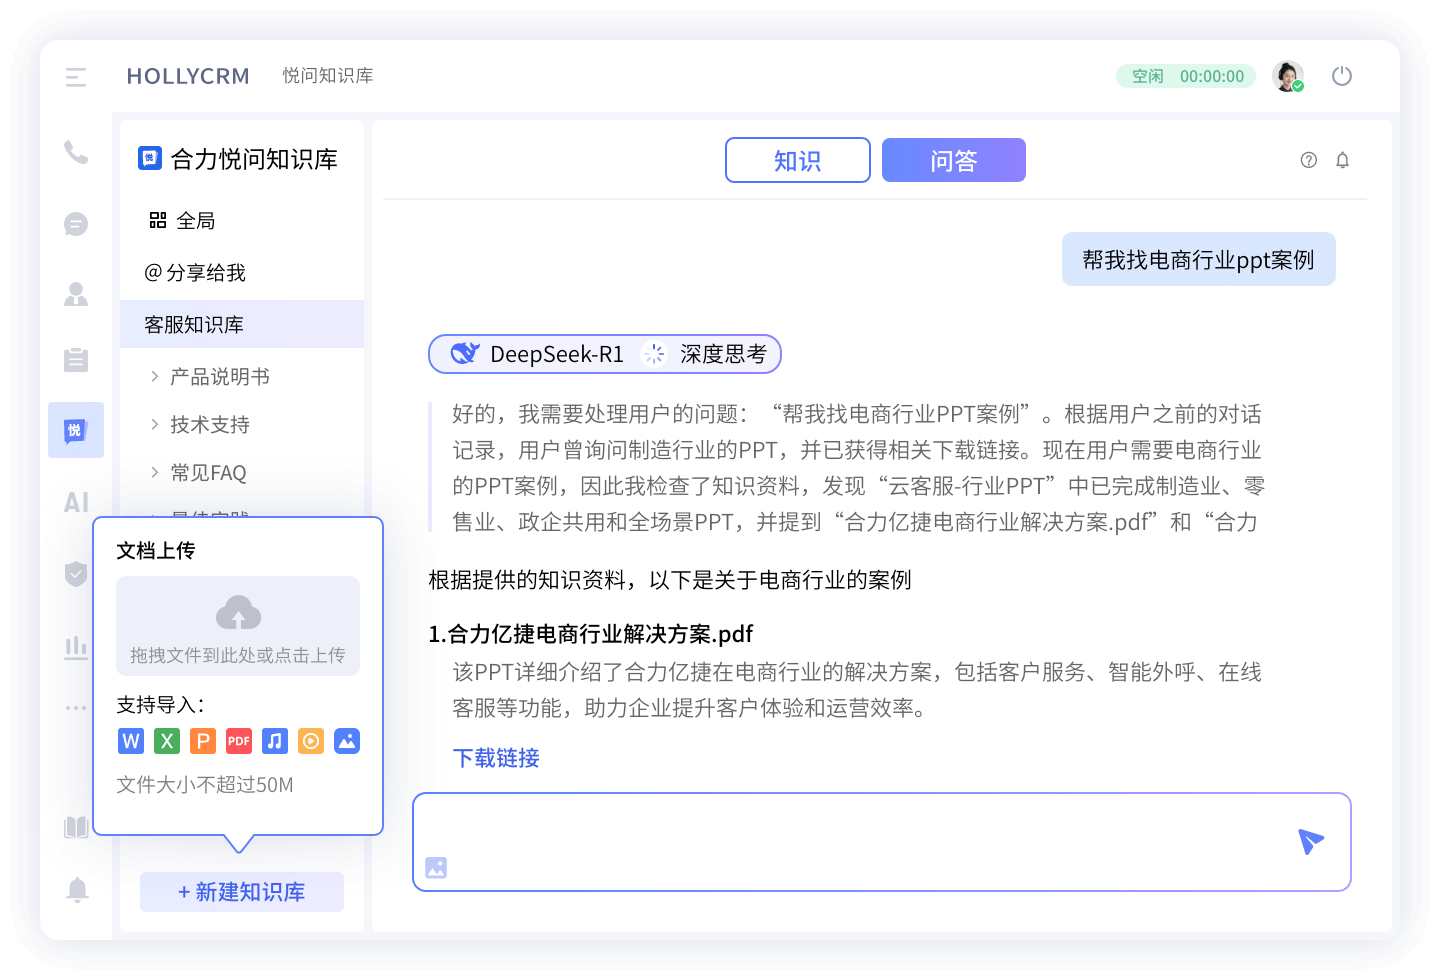The height and width of the screenshot is (980, 1440).
Task: Select the phone icon in the left sidebar
Action: (x=76, y=152)
